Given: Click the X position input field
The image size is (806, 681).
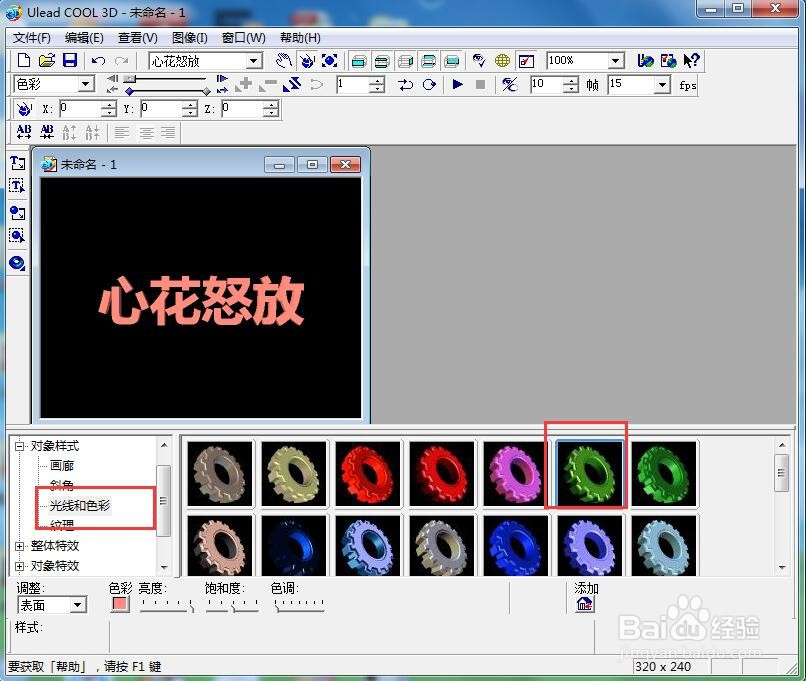Looking at the screenshot, I should click(80, 108).
